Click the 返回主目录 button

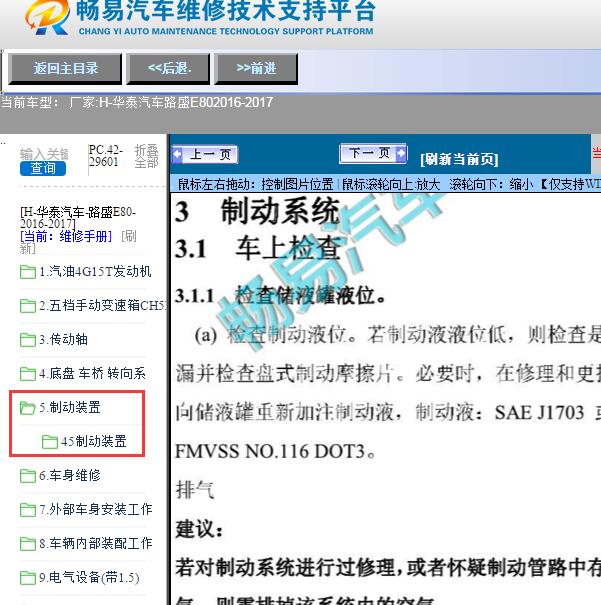tap(65, 69)
